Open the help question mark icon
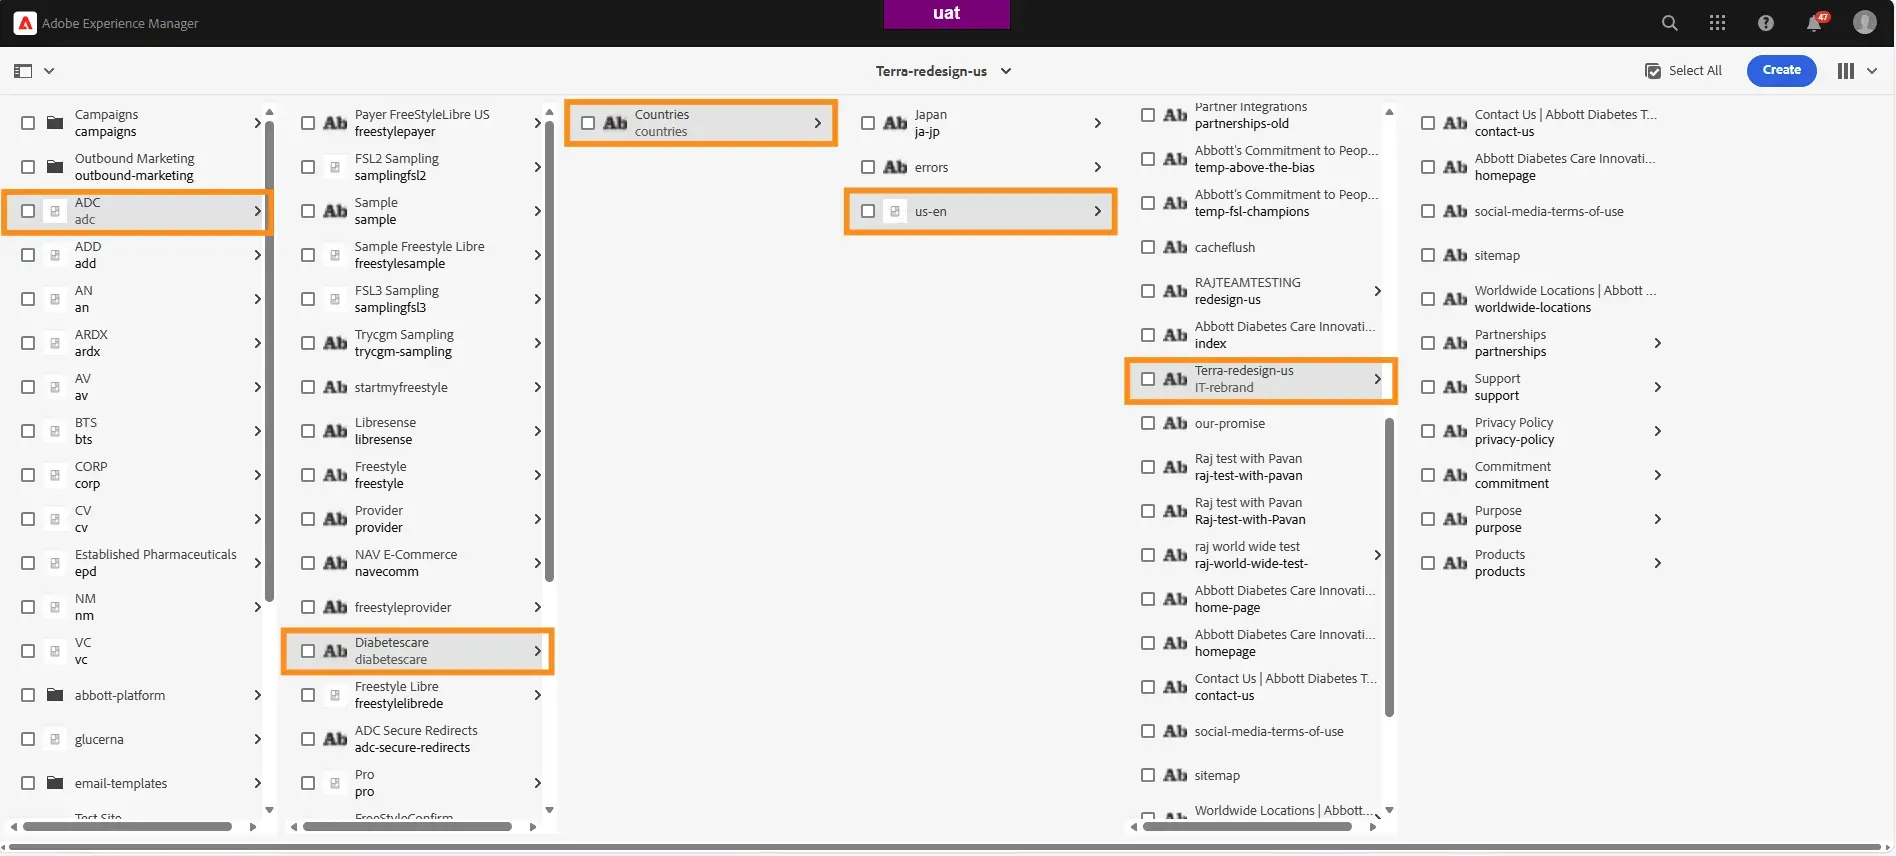1896x856 pixels. 1765,23
